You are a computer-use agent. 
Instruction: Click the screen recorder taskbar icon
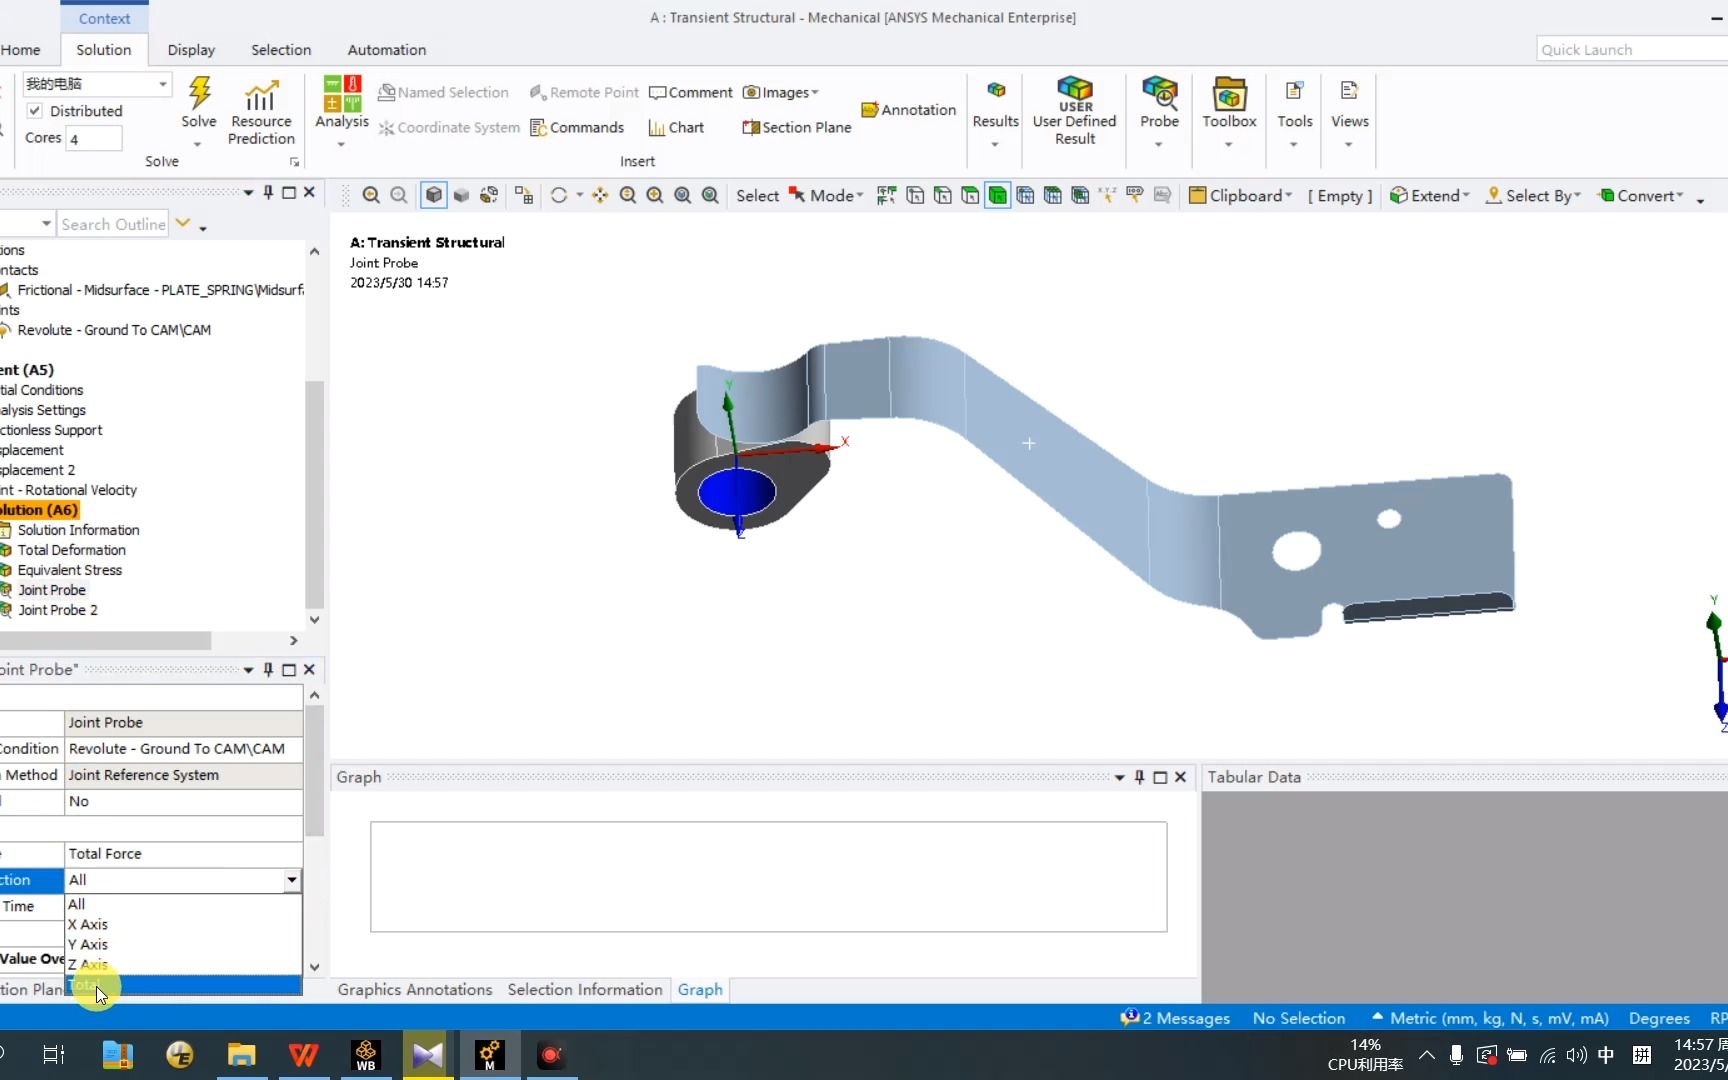click(x=550, y=1055)
